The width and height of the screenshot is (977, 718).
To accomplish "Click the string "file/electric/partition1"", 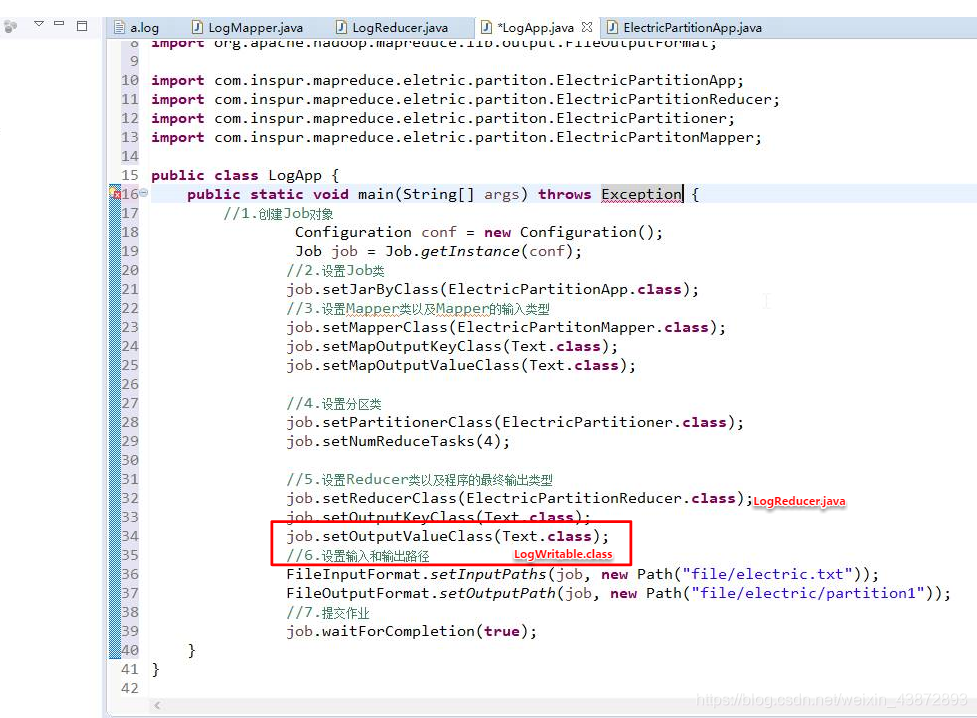I will coord(808,593).
